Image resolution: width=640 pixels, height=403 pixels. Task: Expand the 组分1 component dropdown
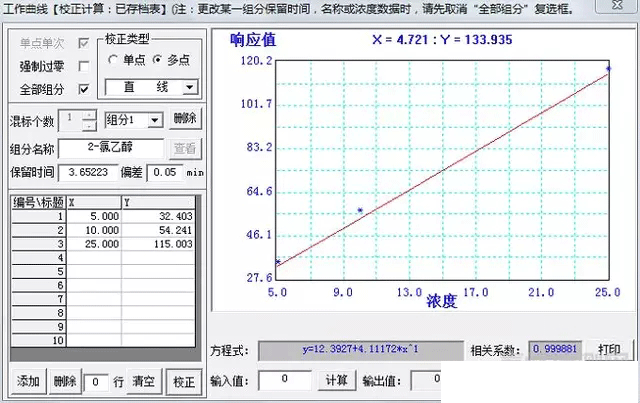(155, 119)
